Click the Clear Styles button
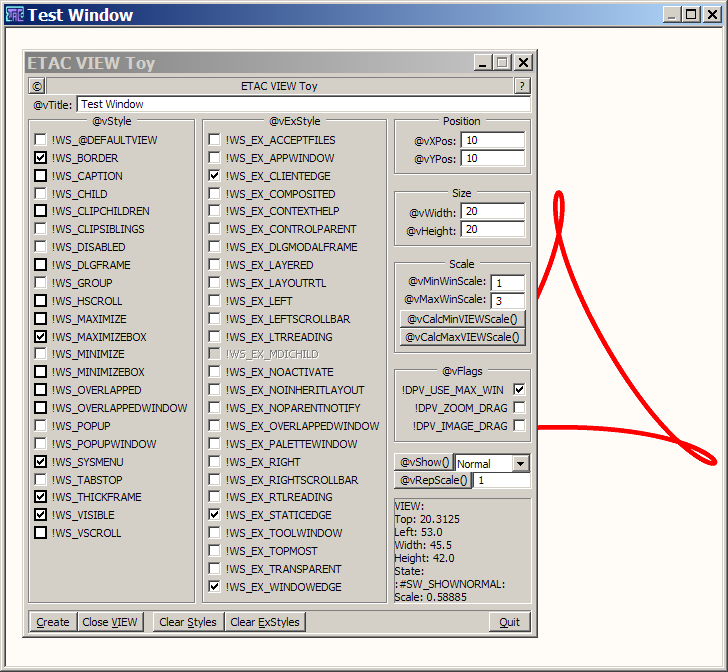Viewport: 728px width, 672px height. click(188, 622)
